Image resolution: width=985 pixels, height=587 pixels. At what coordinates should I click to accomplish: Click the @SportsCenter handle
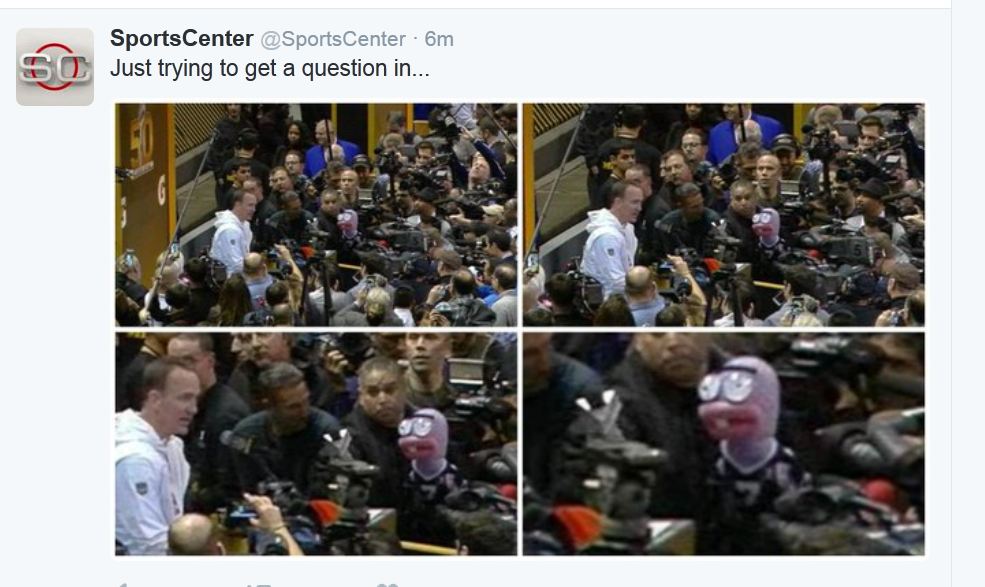(x=333, y=39)
